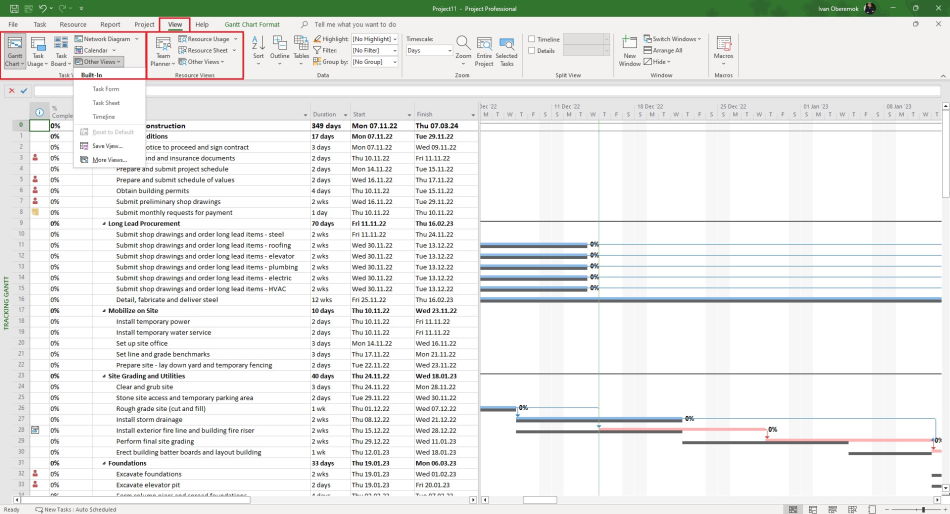Open the Highlight dropdown
The width and height of the screenshot is (950, 514).
(x=395, y=39)
